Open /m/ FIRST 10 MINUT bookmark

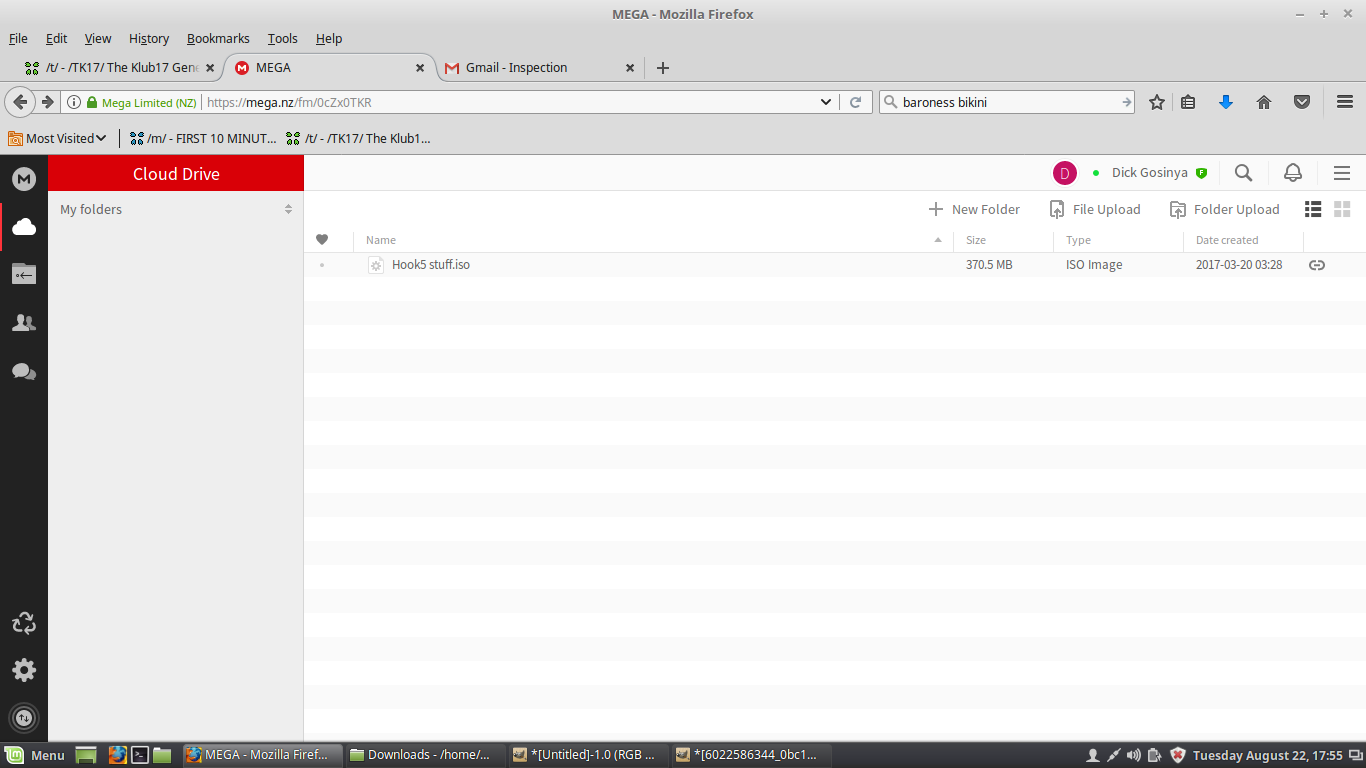(x=203, y=138)
